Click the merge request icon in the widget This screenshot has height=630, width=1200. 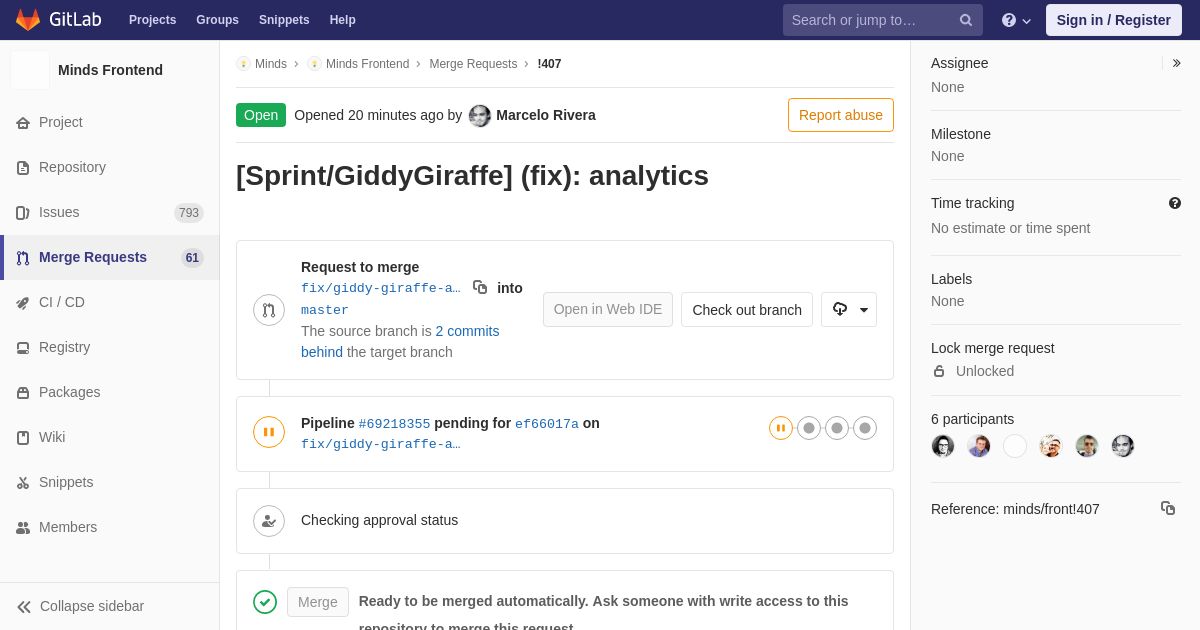point(269,310)
